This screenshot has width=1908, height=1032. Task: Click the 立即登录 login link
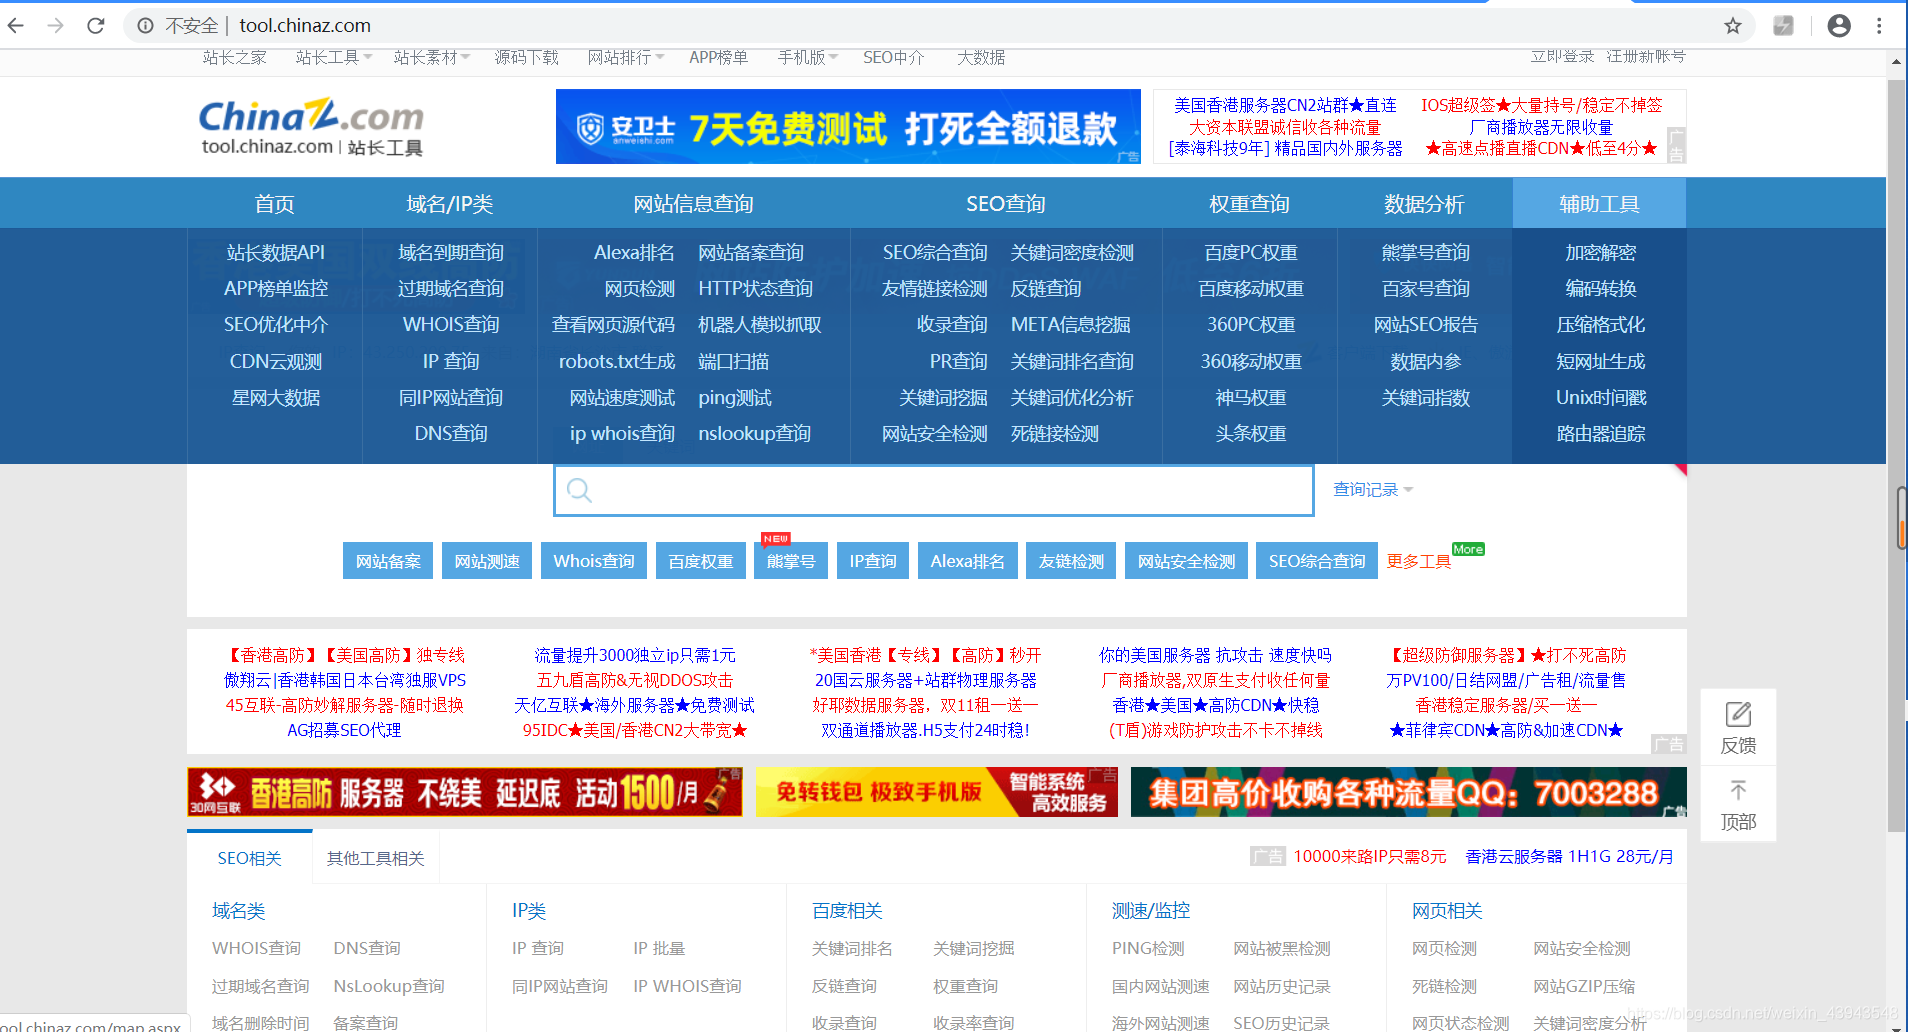point(1562,56)
